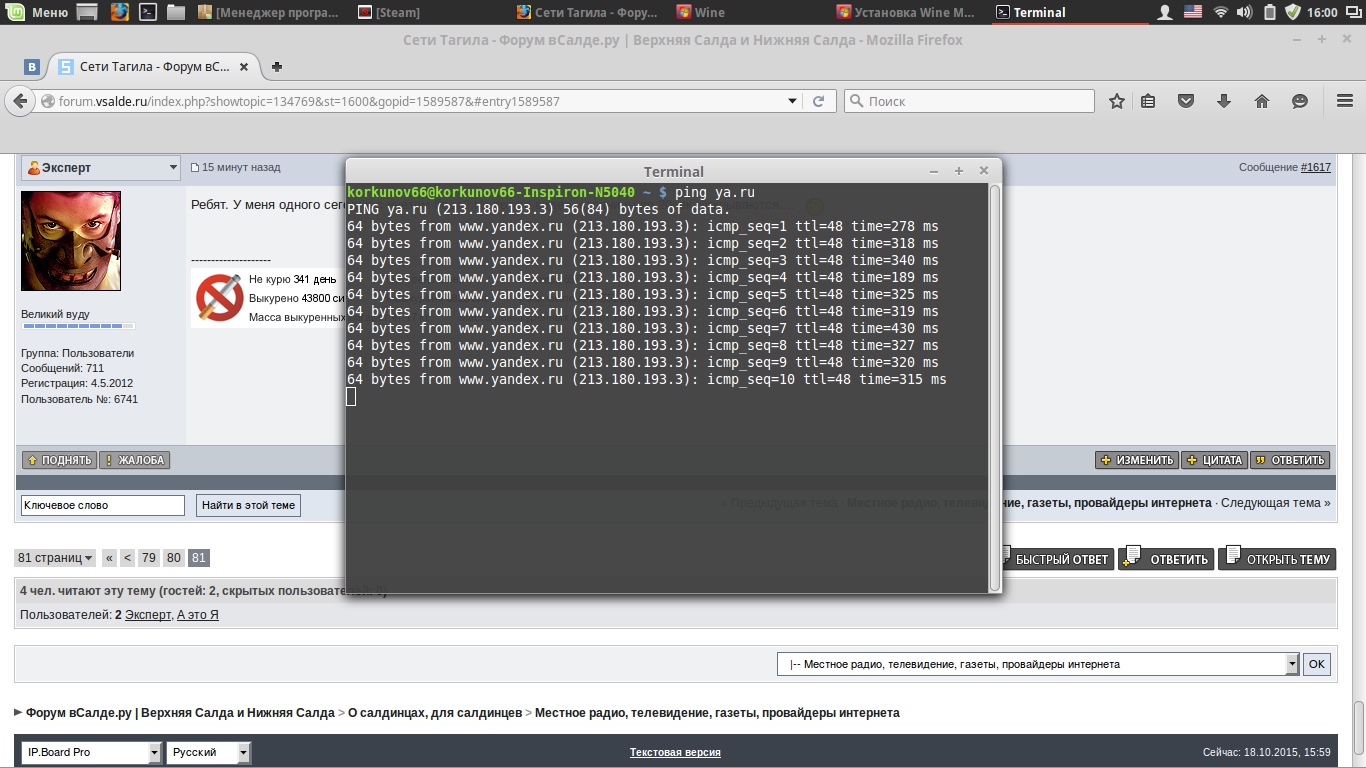Open the 'Текстовая версия' link
The width and height of the screenshot is (1366, 768).
click(675, 752)
